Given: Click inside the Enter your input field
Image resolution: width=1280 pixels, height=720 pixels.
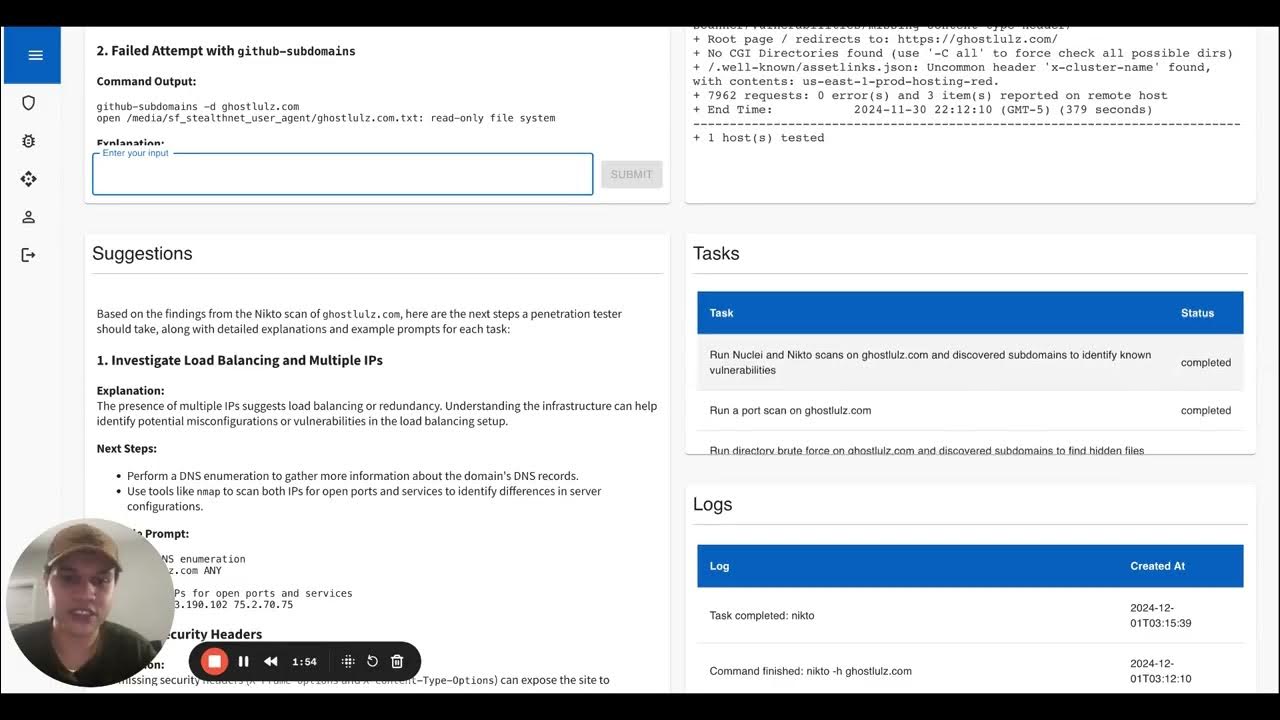Looking at the screenshot, I should click(x=342, y=174).
